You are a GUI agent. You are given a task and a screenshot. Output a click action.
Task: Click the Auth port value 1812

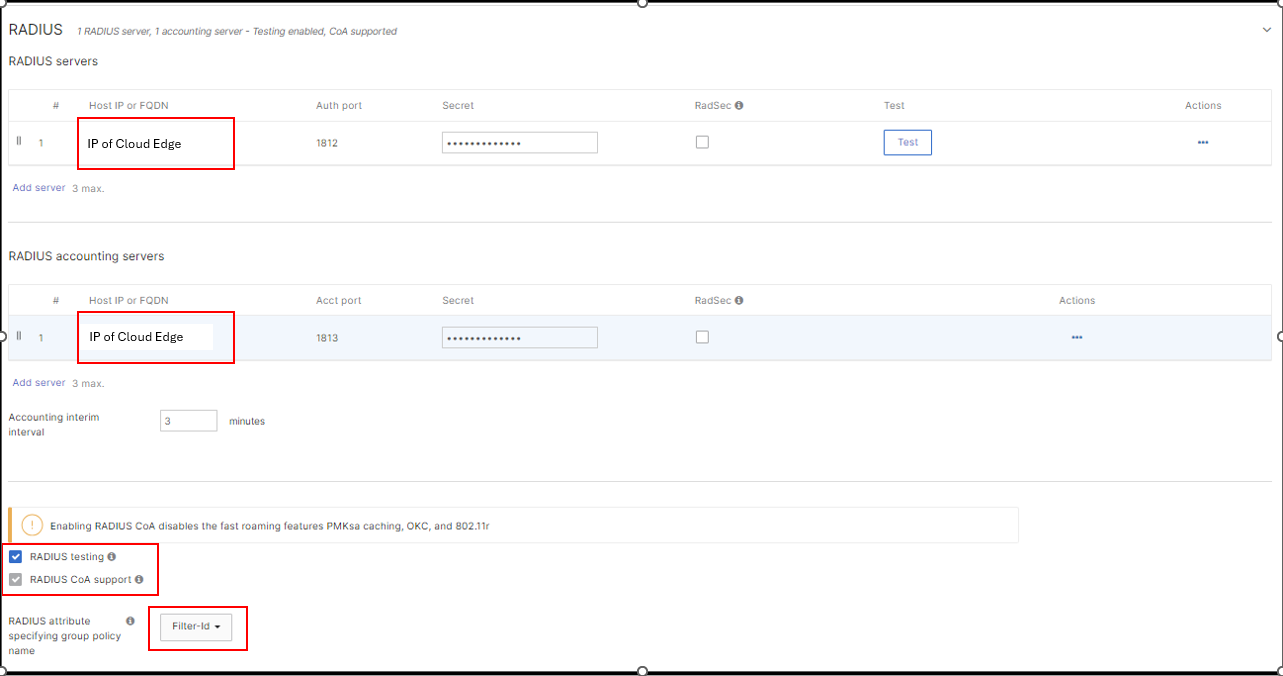[x=327, y=143]
